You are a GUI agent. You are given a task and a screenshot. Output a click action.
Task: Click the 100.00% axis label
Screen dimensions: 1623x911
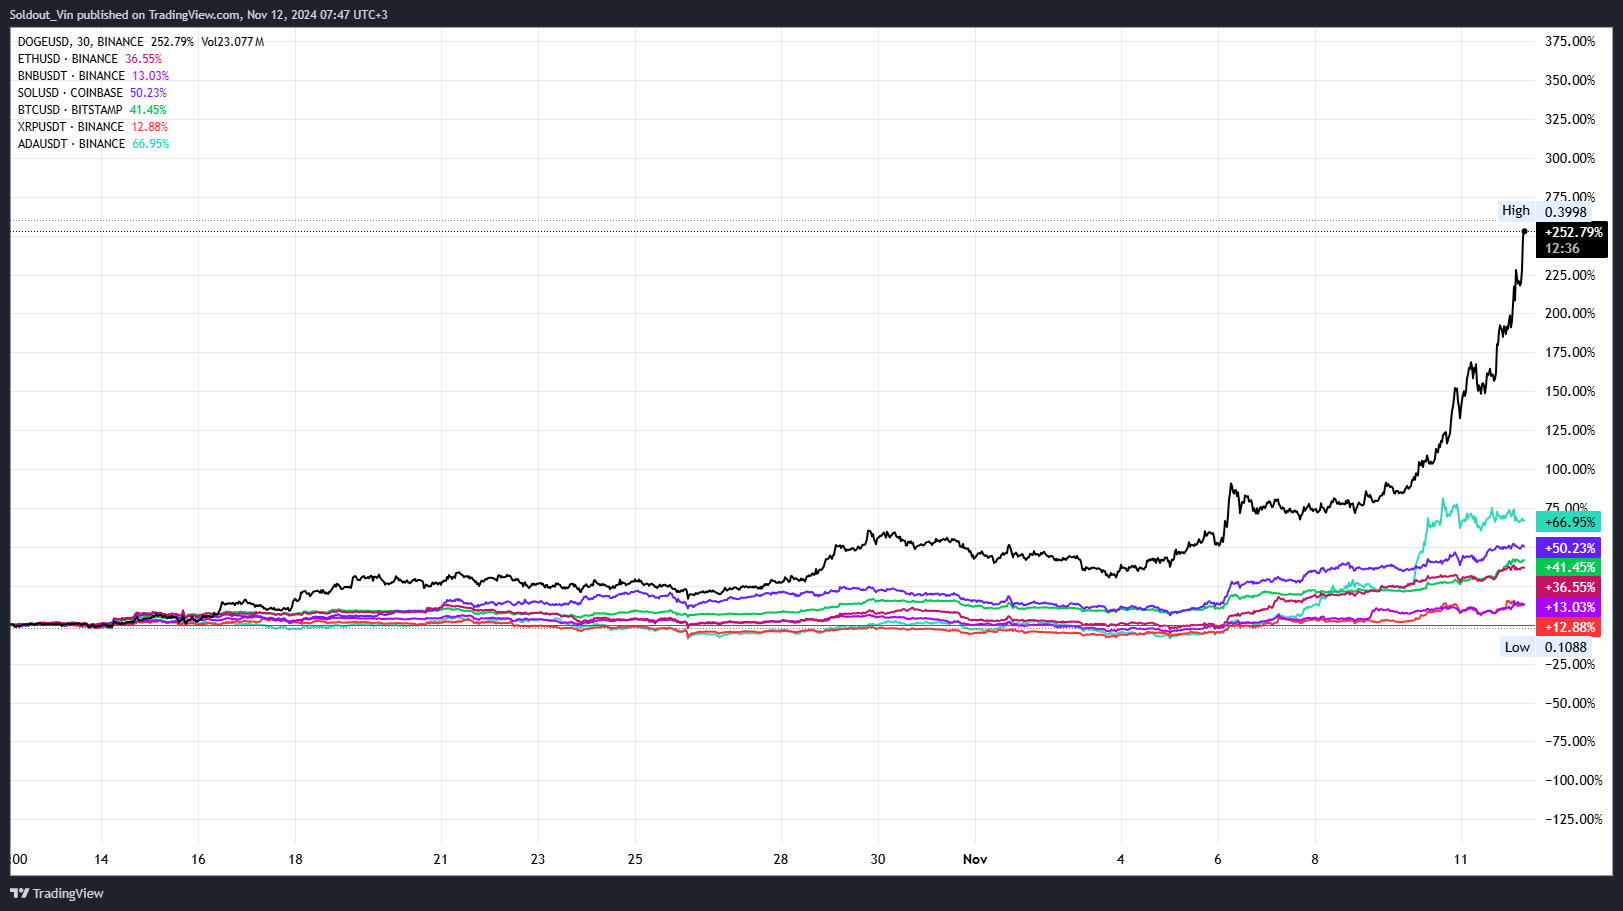(x=1570, y=469)
